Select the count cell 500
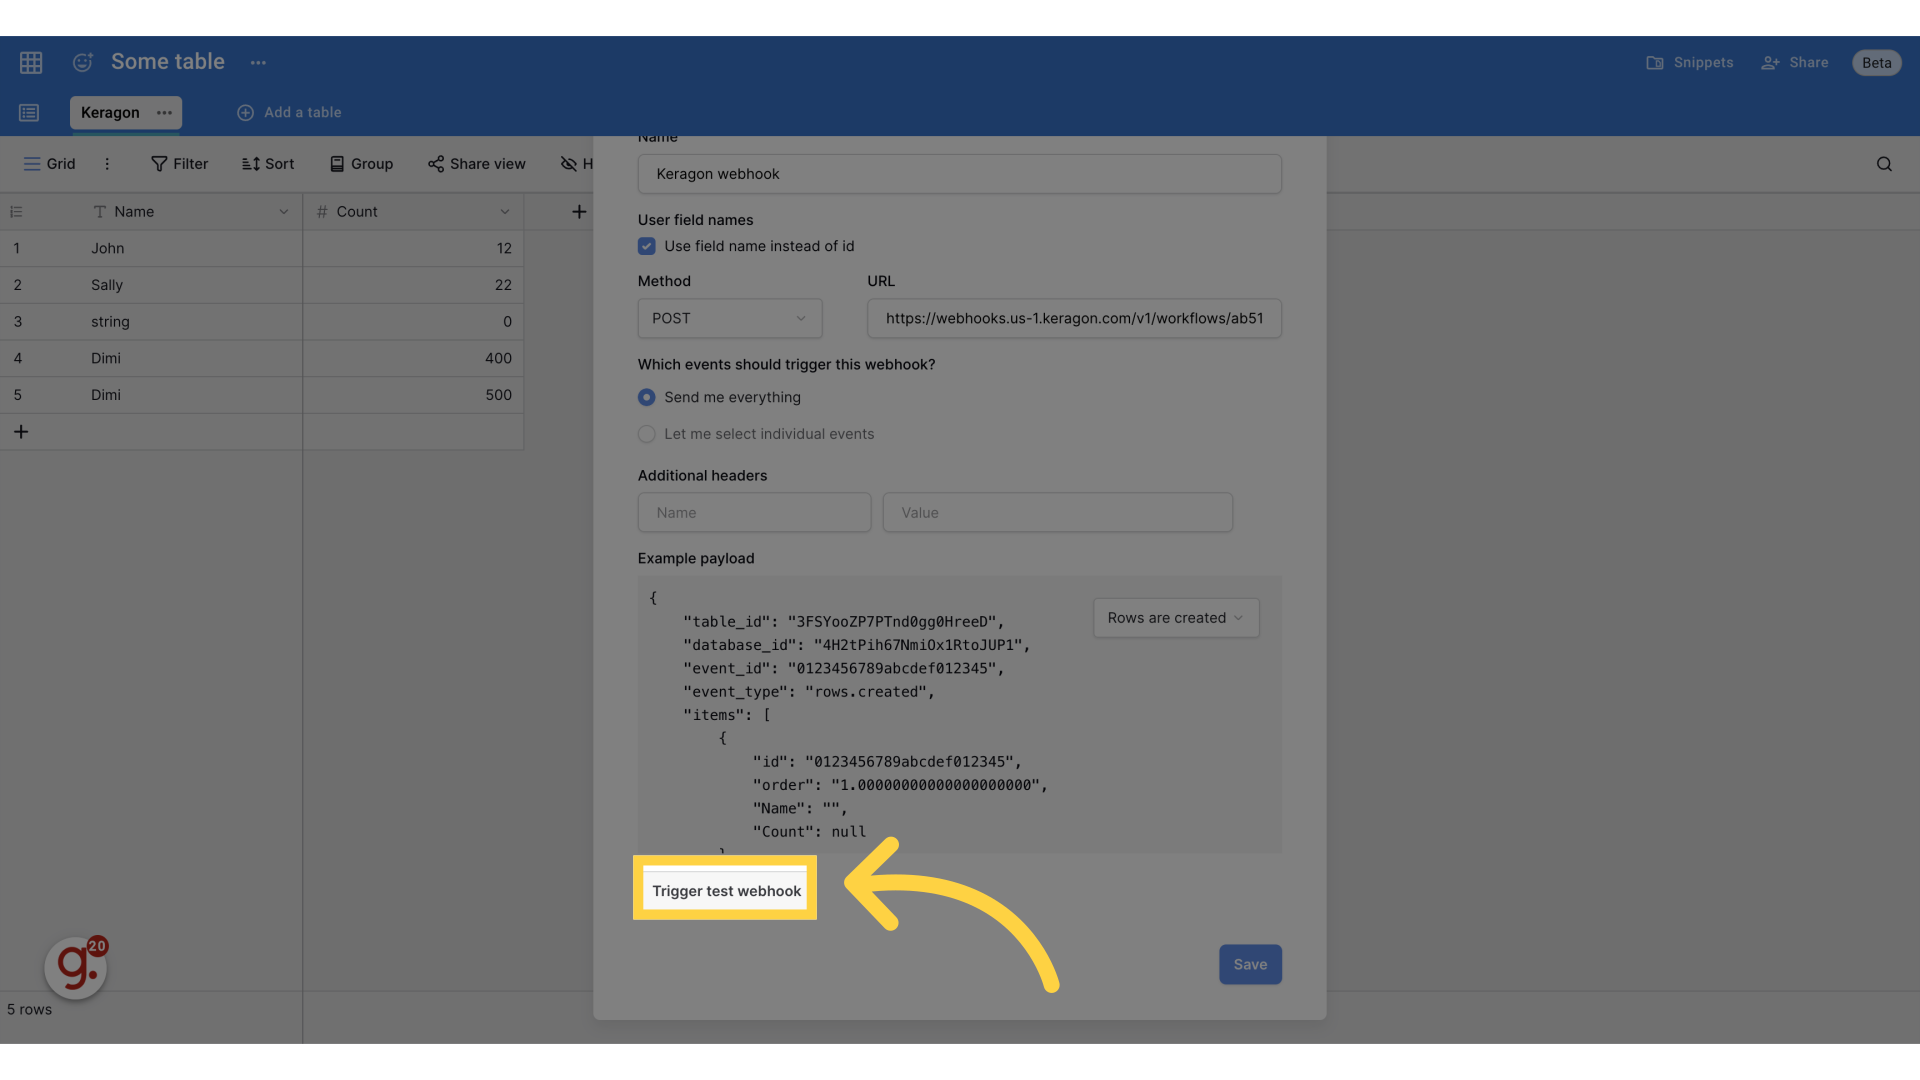Screen dimensions: 1920x1080 (x=413, y=395)
